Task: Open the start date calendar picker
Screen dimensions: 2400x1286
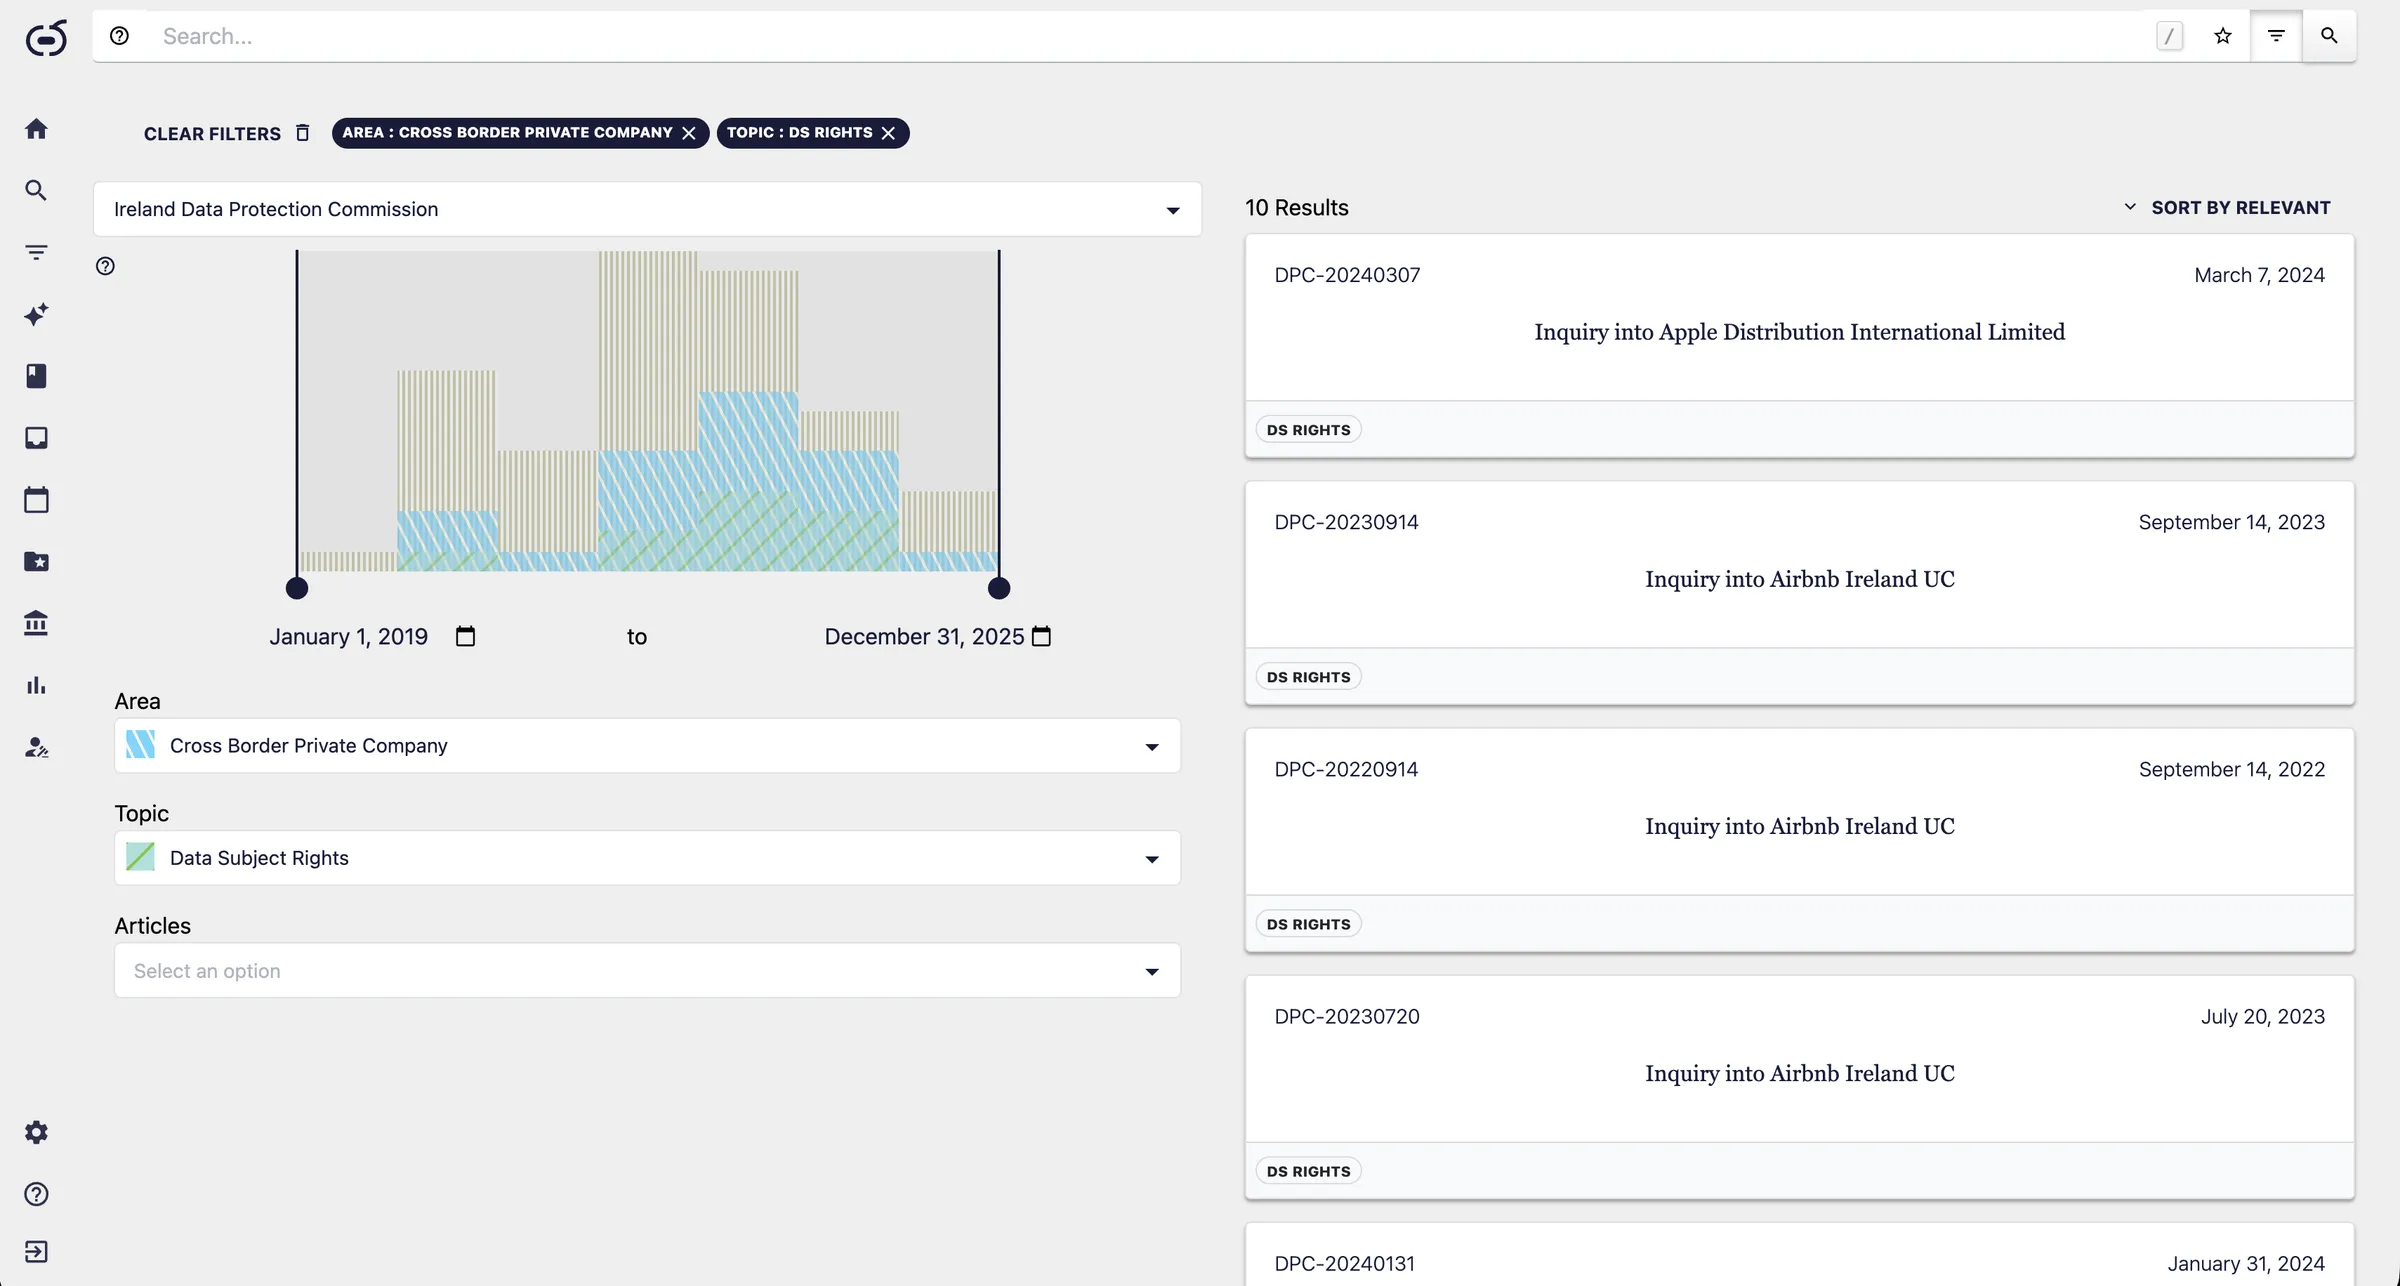Action: 465,636
